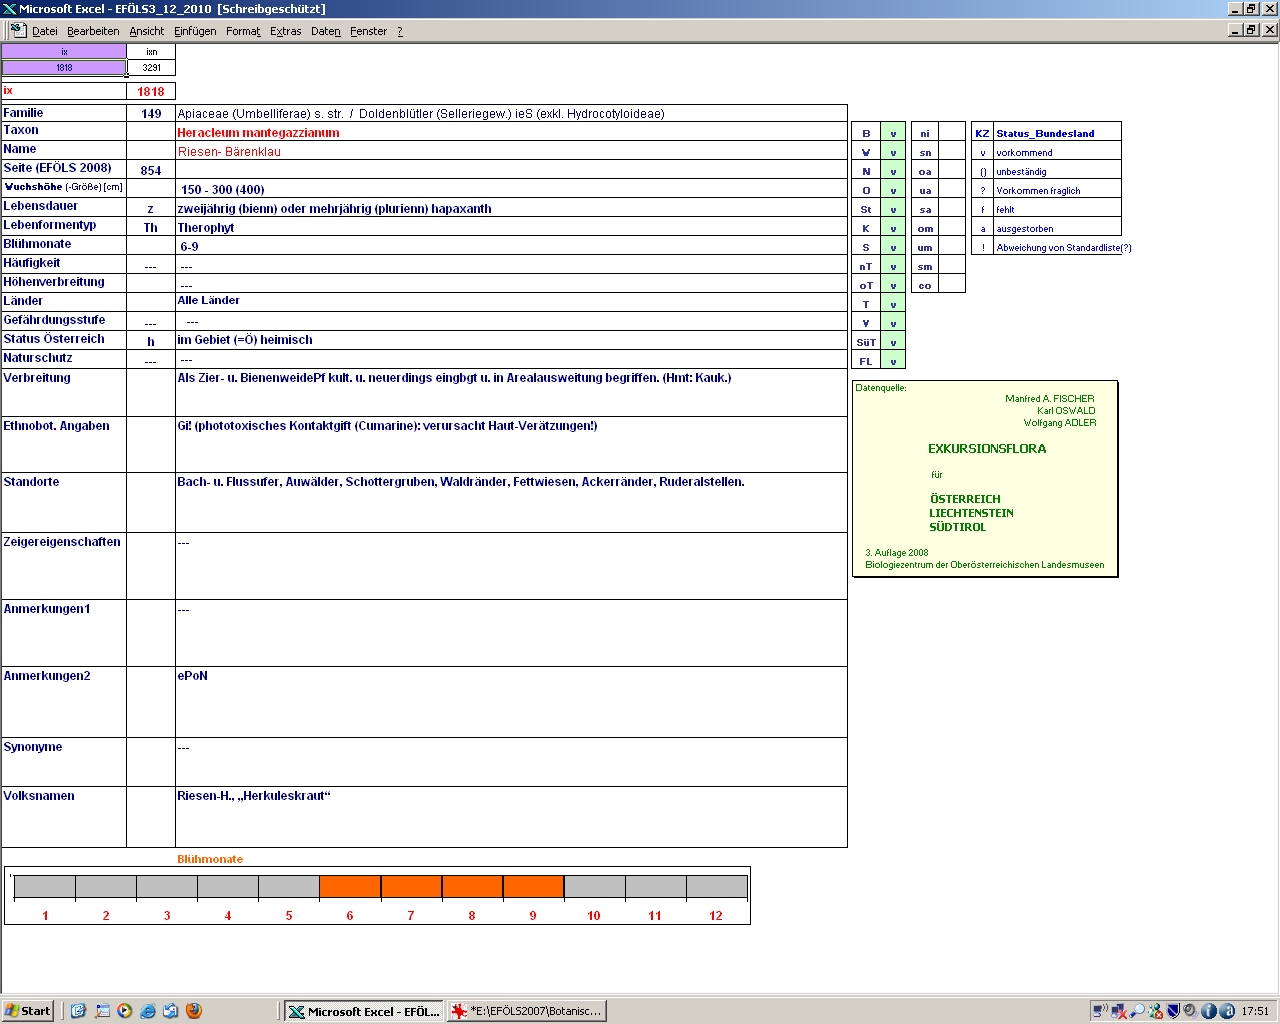The image size is (1280, 1024).
Task: Click the Familie number 149
Action: click(151, 113)
